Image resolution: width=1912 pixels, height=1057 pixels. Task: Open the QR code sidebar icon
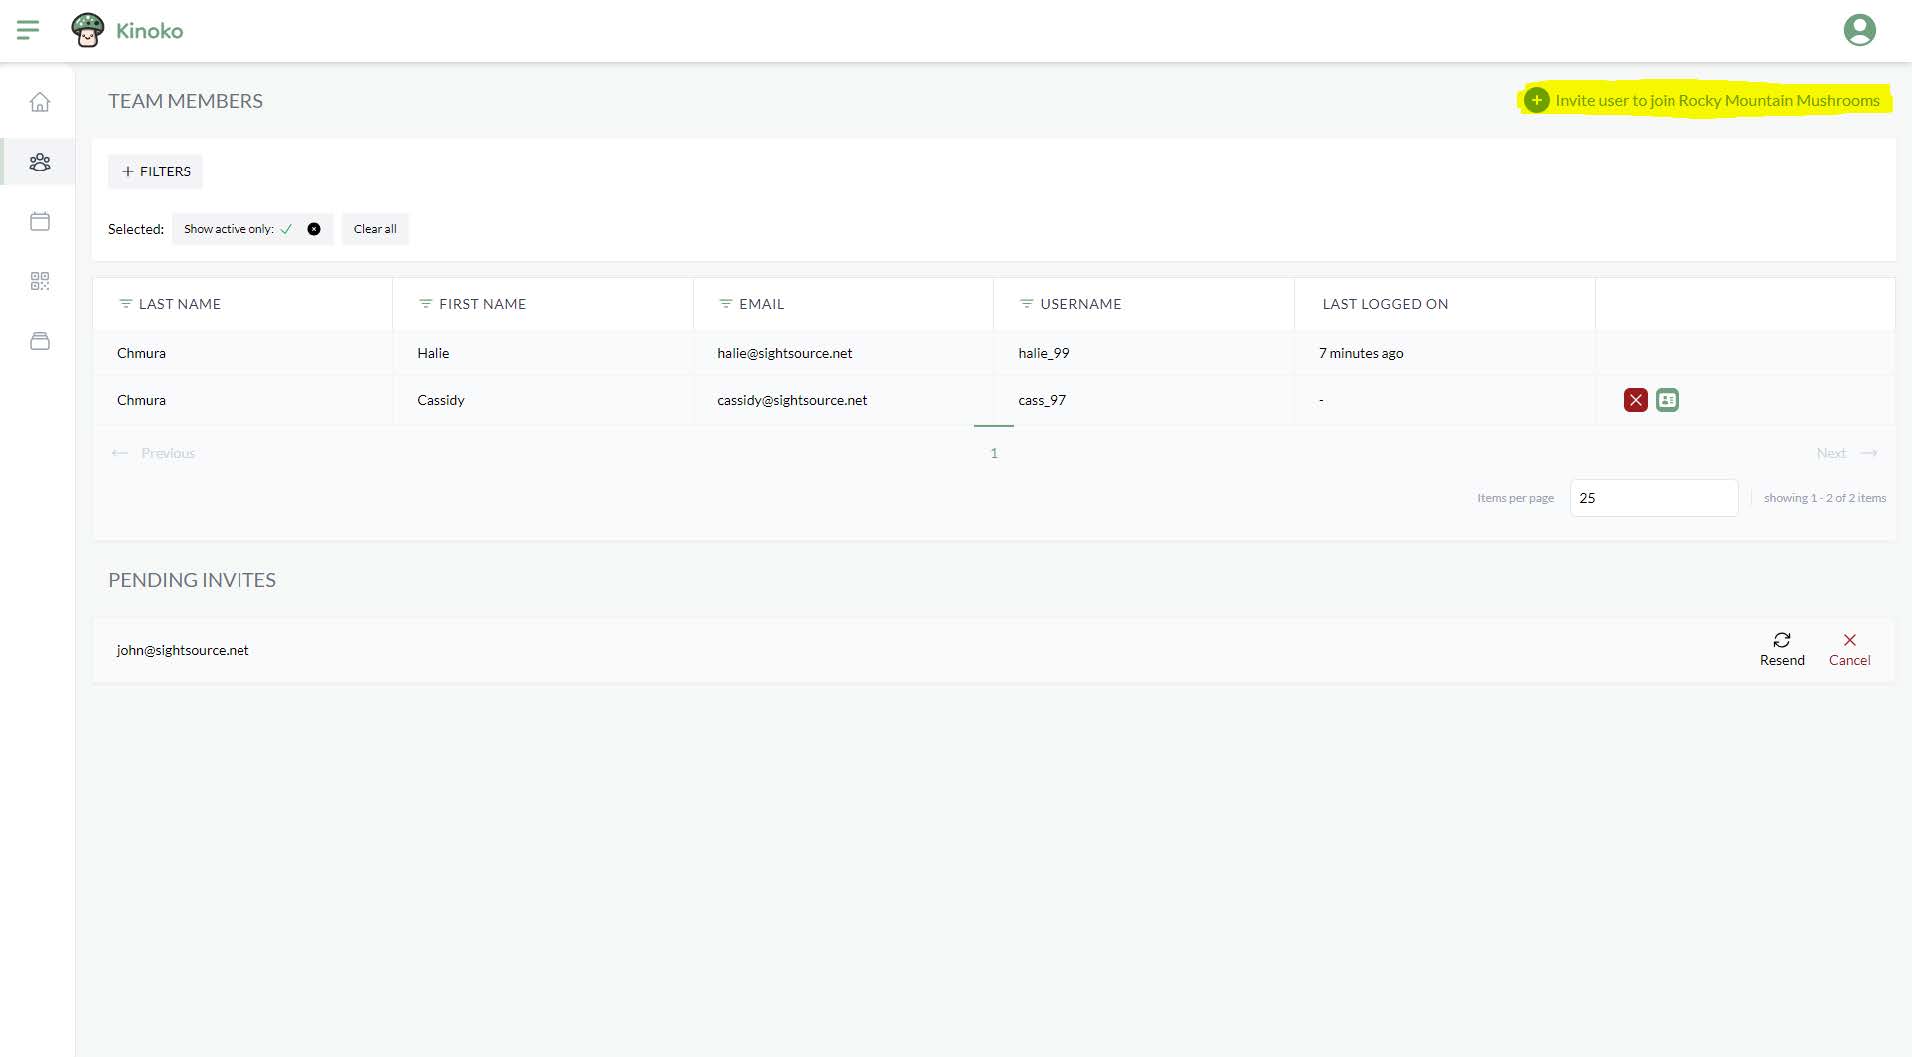pos(40,281)
